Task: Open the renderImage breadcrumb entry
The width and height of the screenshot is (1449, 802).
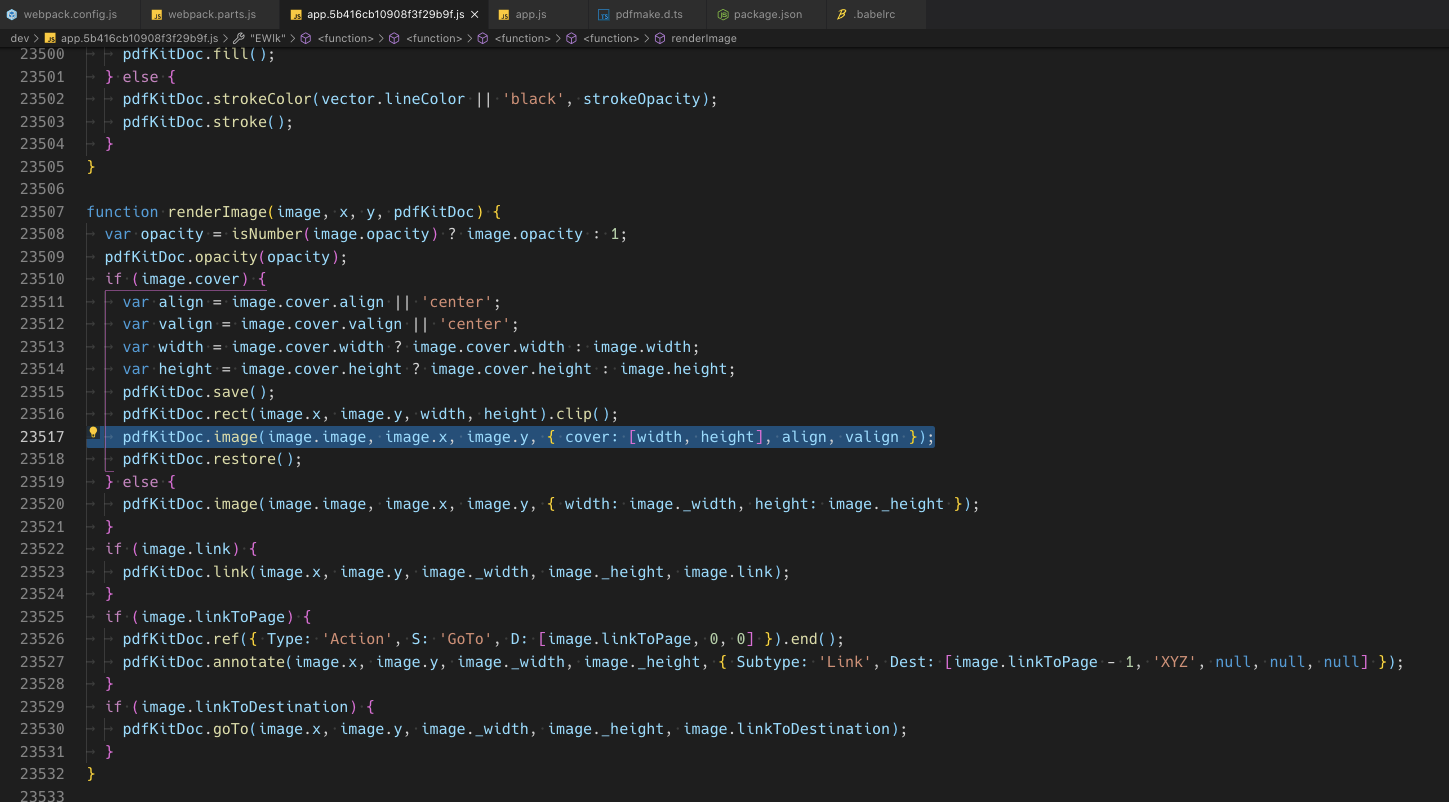Action: pyautogui.click(x=702, y=38)
